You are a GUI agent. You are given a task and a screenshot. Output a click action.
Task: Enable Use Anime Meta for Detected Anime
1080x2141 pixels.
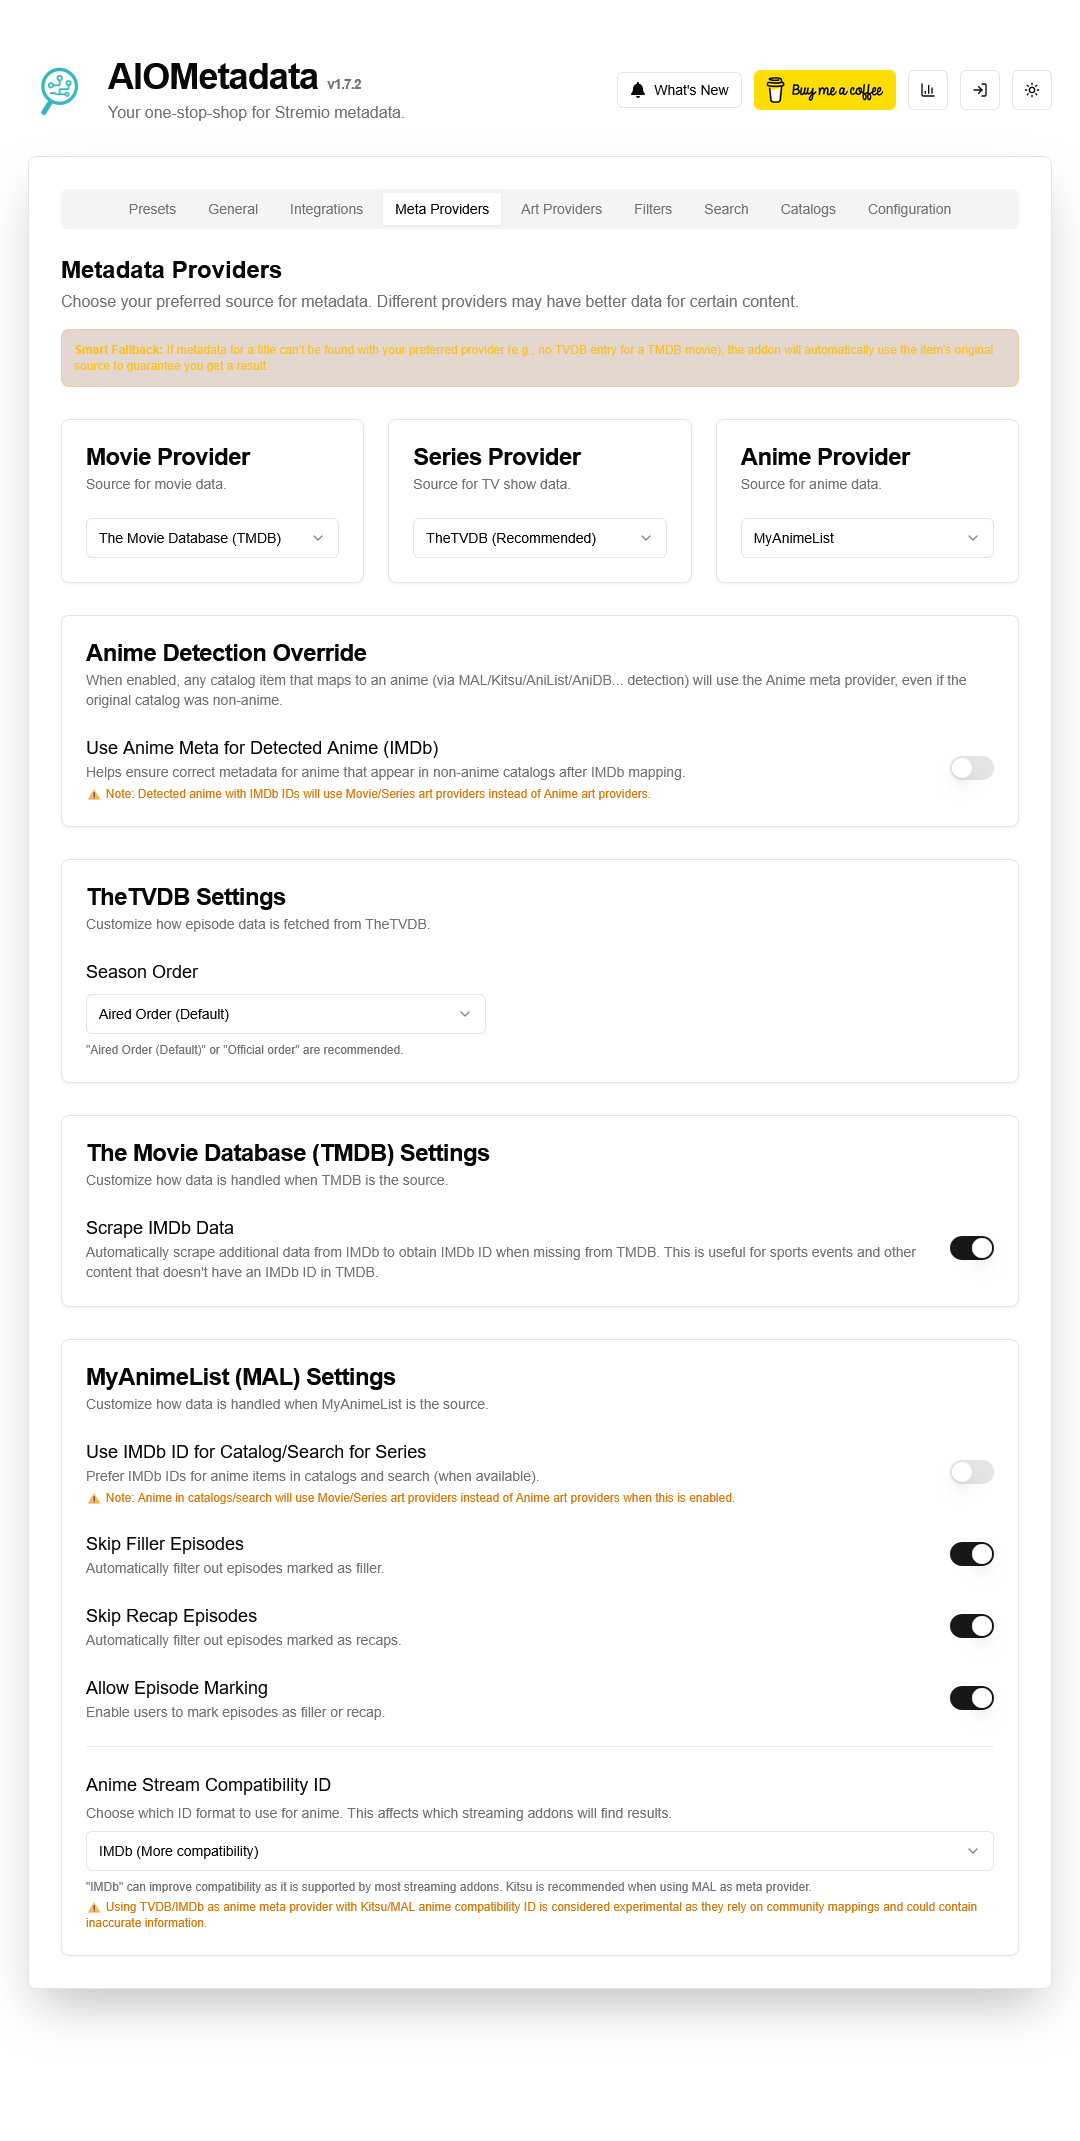970,768
